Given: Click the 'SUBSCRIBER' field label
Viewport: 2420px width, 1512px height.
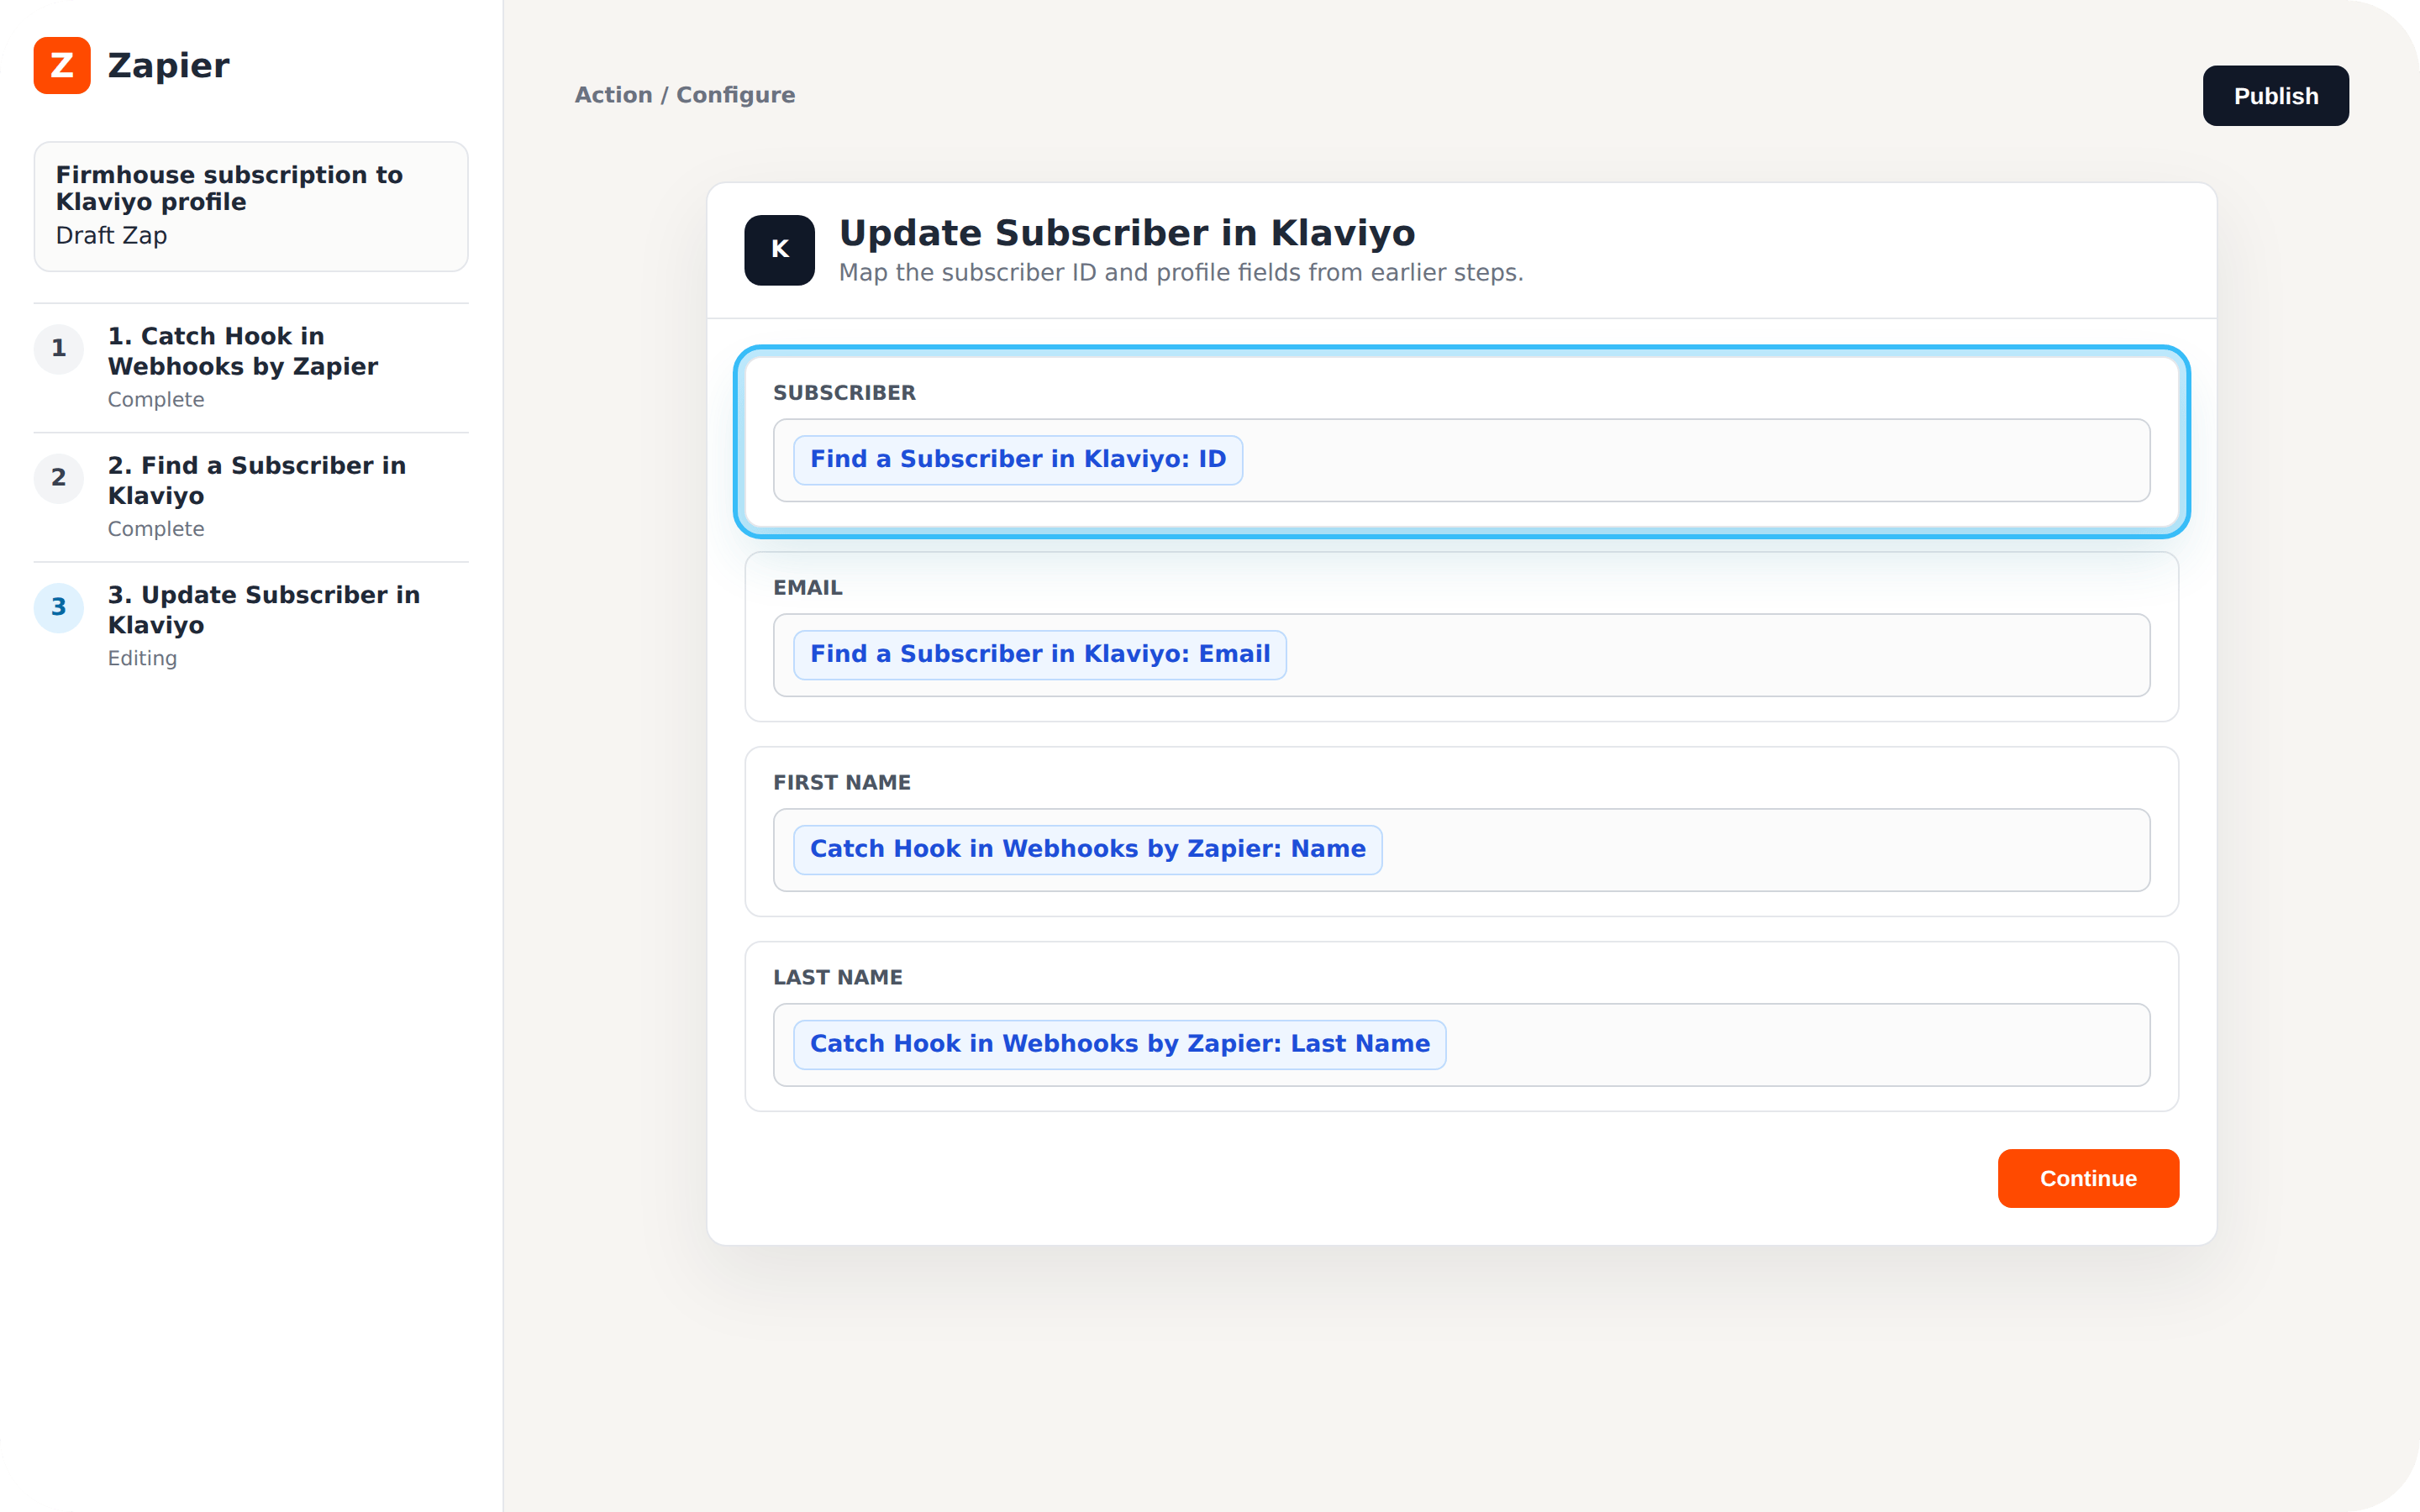Looking at the screenshot, I should (844, 393).
